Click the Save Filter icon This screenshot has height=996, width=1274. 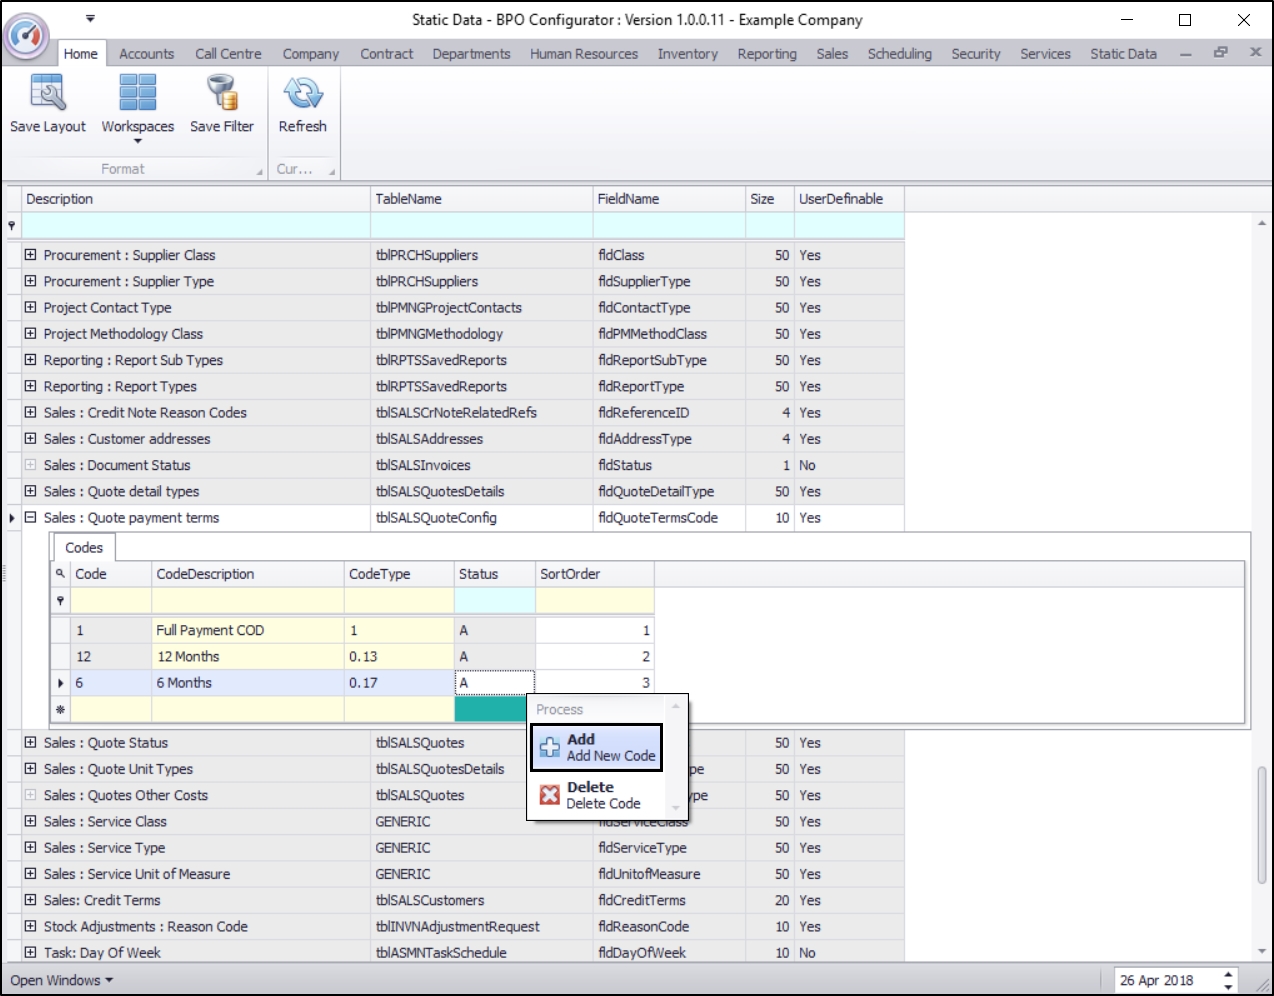[221, 94]
